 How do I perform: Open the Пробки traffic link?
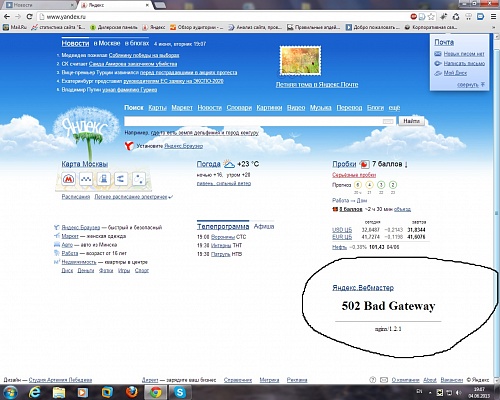pos(344,164)
